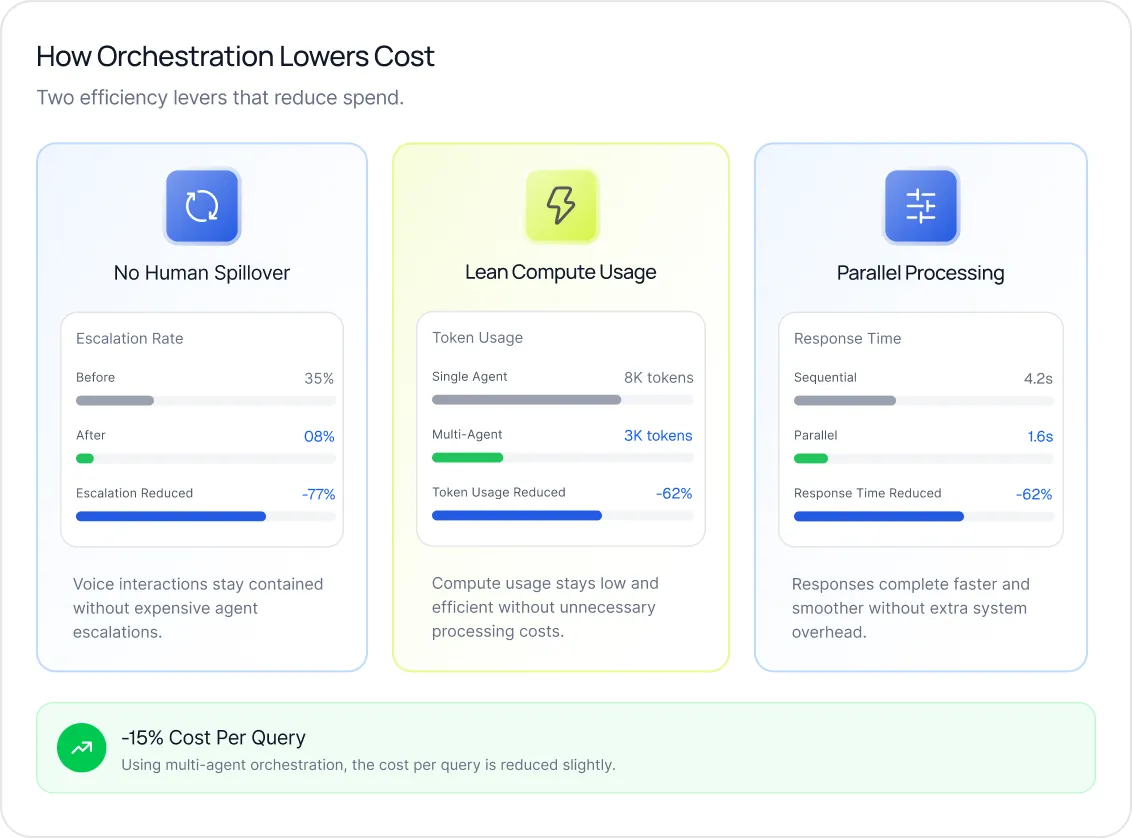This screenshot has width=1132, height=838.
Task: Click the 1.6s Parallel response time value
Action: (x=1039, y=435)
